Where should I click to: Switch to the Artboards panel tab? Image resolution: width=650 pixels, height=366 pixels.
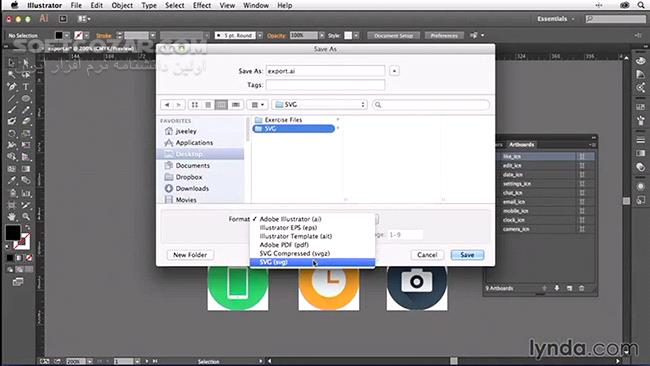[x=521, y=145]
